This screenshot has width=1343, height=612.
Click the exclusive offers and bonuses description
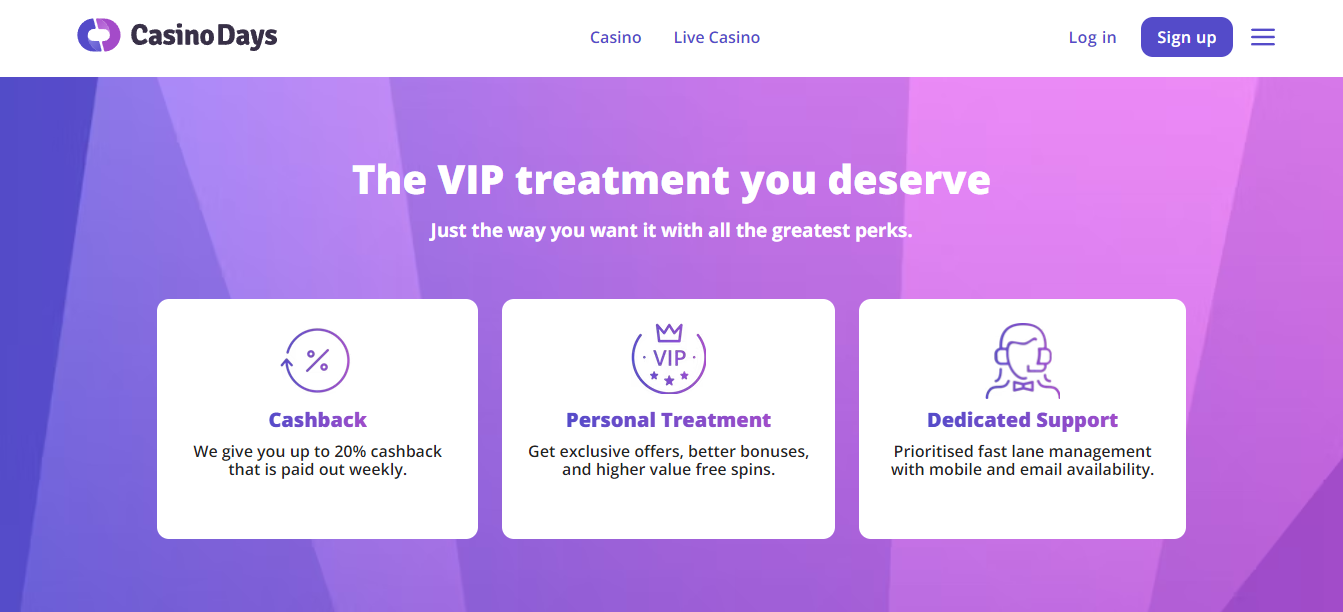point(669,460)
